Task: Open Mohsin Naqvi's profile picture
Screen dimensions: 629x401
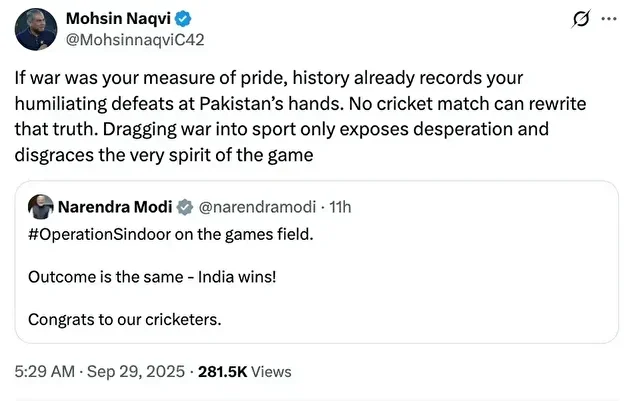Action: [35, 30]
